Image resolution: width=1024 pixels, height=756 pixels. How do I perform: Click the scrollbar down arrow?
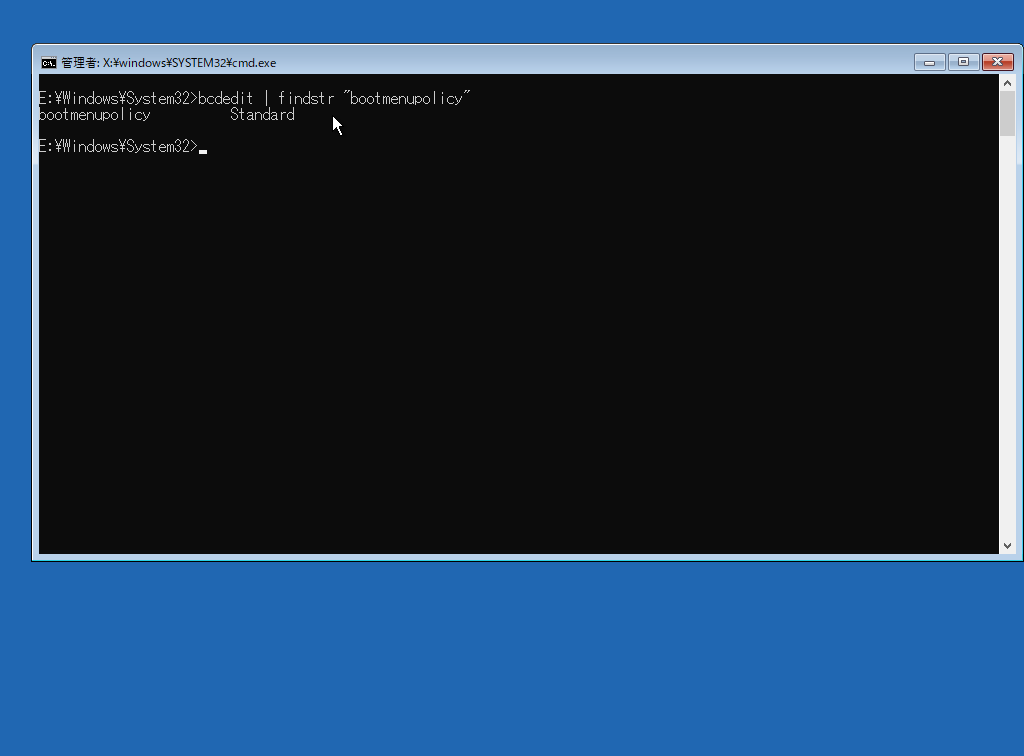point(1007,546)
